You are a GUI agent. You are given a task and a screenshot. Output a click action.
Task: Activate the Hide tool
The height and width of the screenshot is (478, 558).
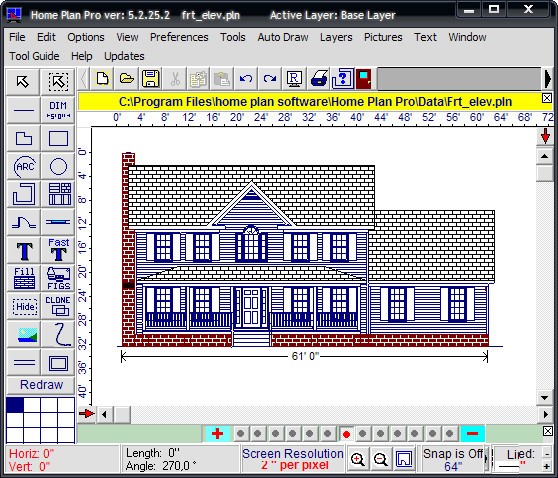pos(23,306)
